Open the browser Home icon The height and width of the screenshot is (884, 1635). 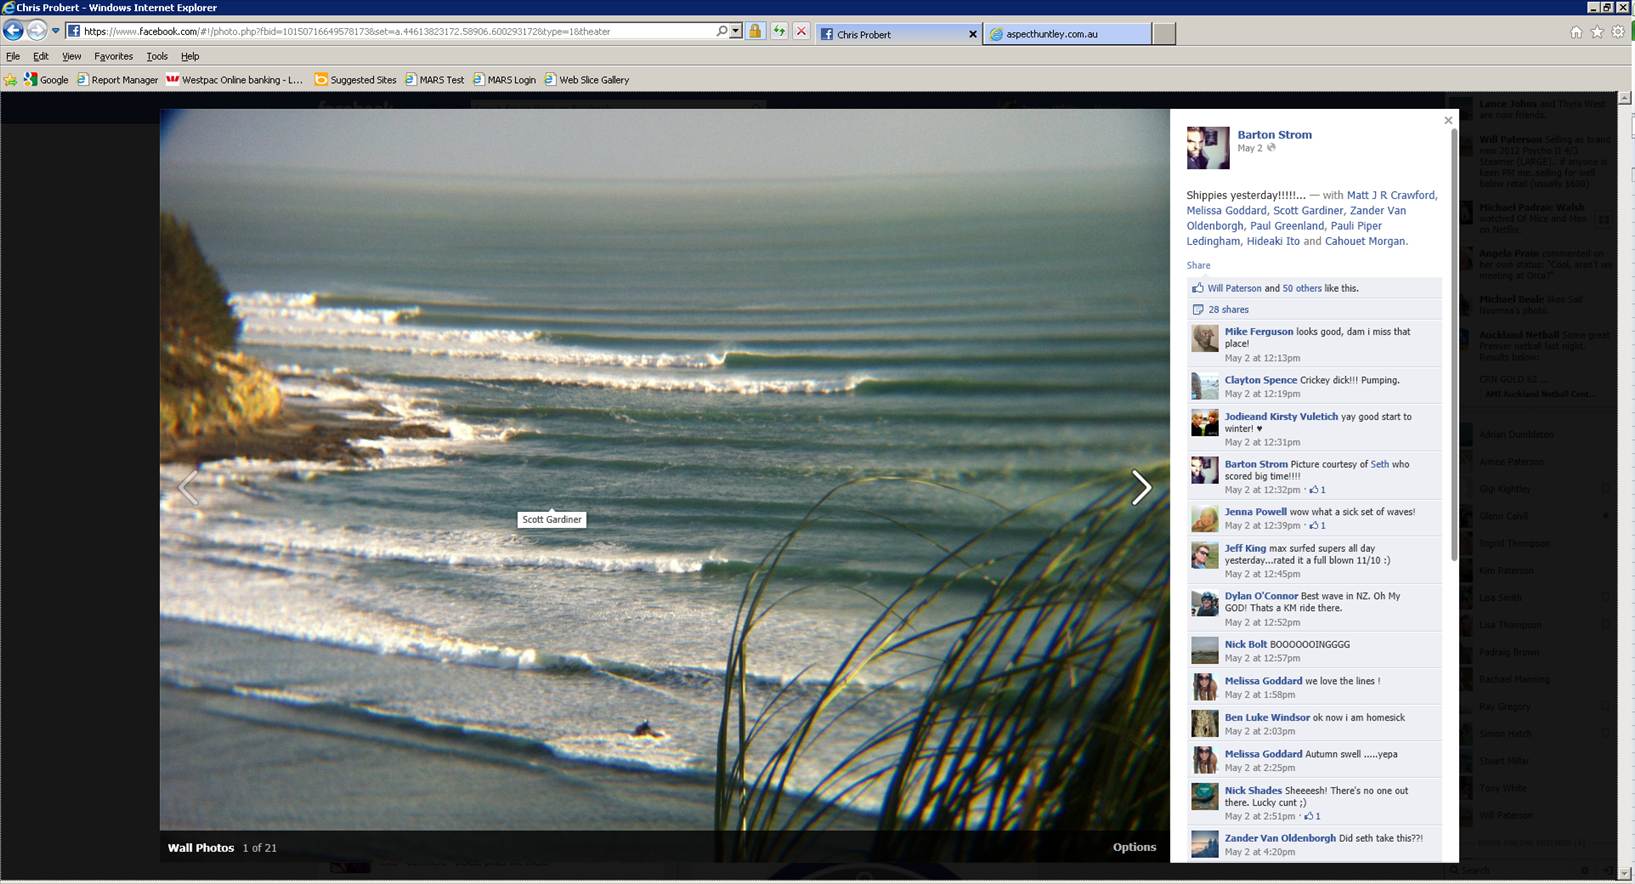[x=1576, y=32]
